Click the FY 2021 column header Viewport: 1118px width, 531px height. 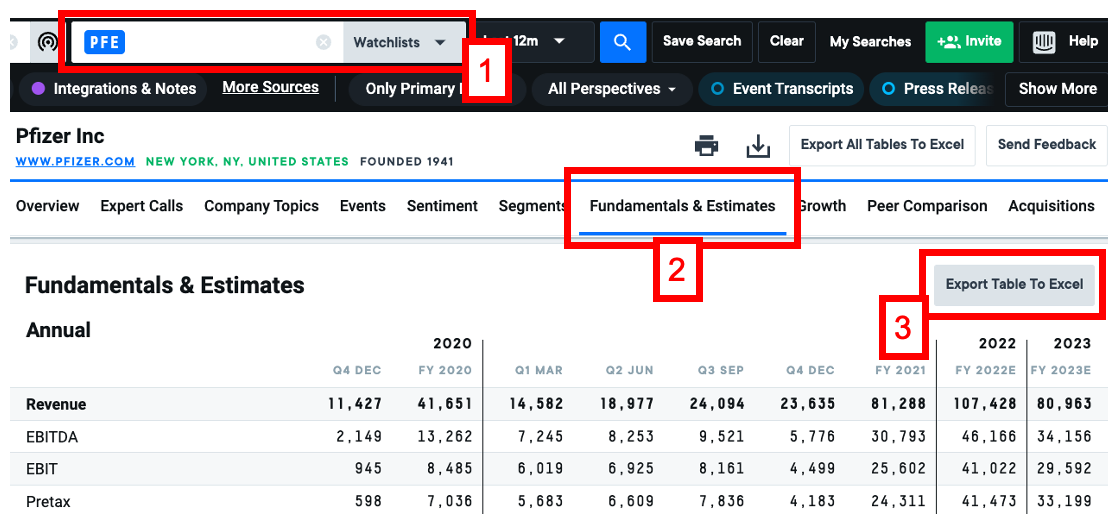pyautogui.click(x=901, y=371)
